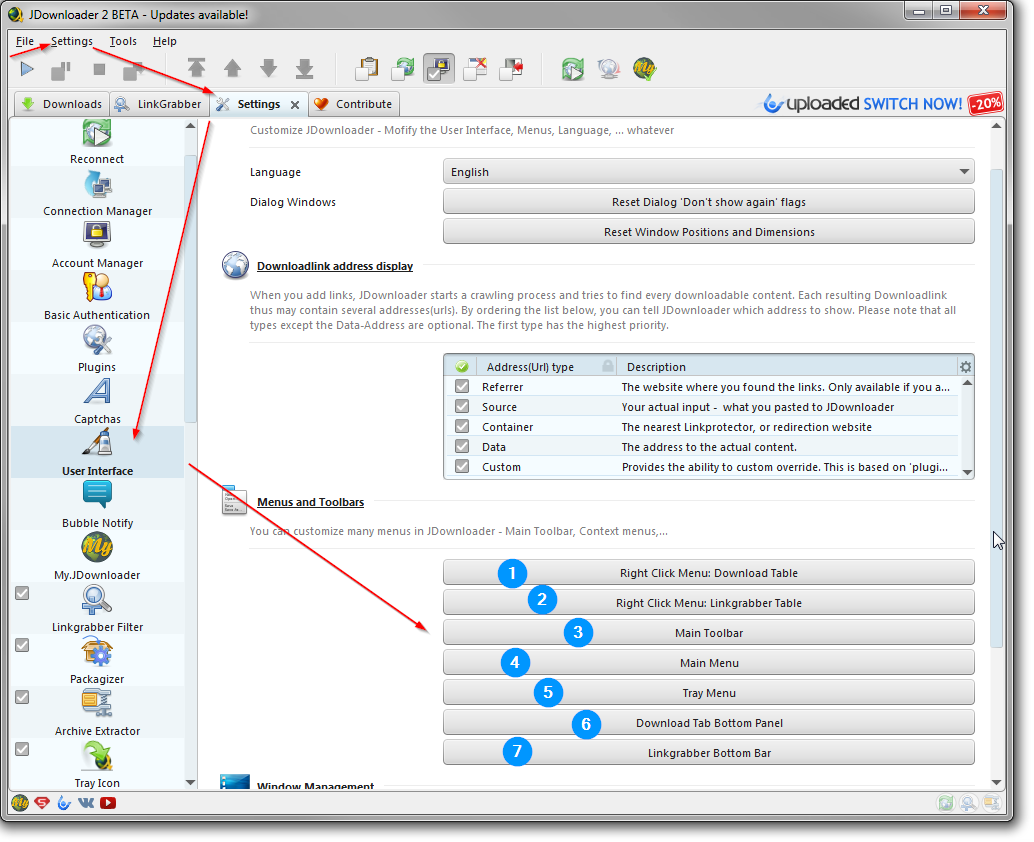
Task: Open the update check globe icon in the toolbar
Action: pyautogui.click(x=609, y=69)
